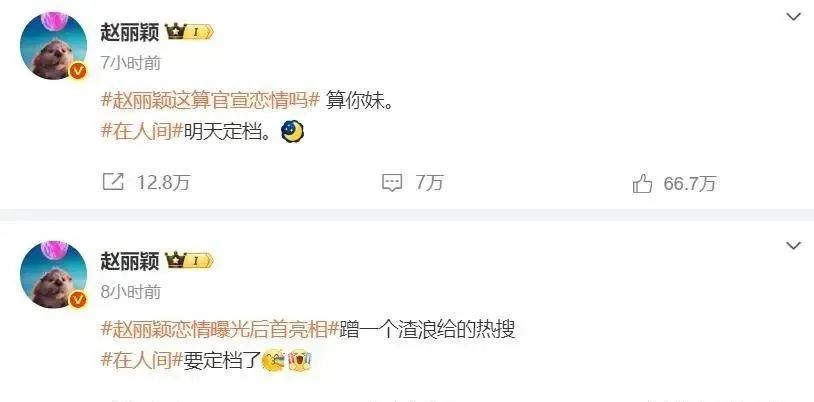Screen dimensions: 814x402
Task: Open 赵丽颖 username on the second post
Action: tap(130, 261)
